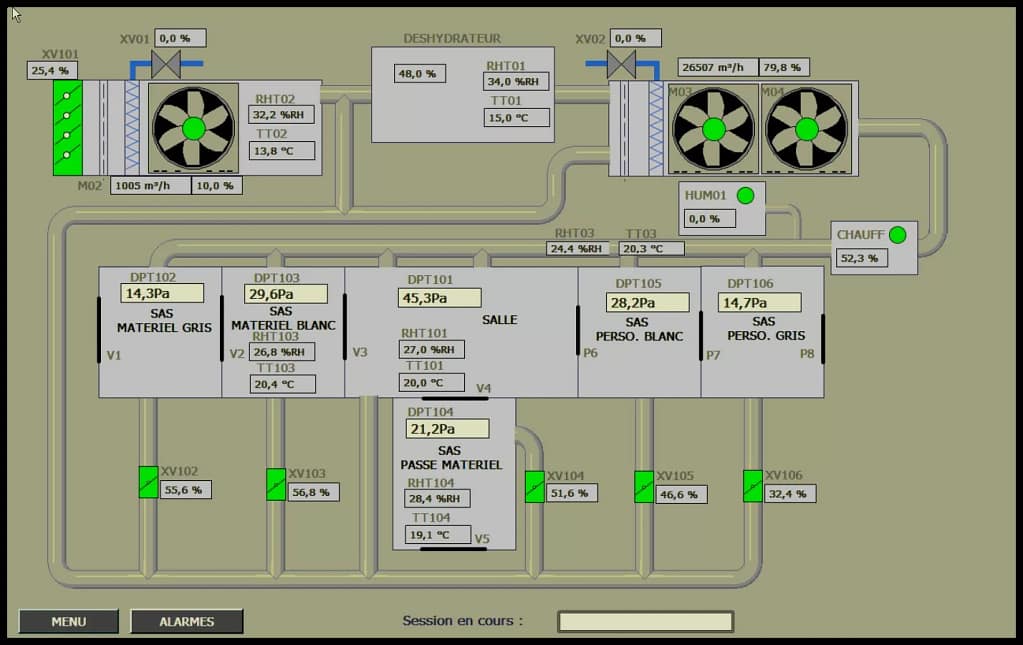Click the XV106 green damper icon
The width and height of the screenshot is (1023, 645).
(753, 486)
